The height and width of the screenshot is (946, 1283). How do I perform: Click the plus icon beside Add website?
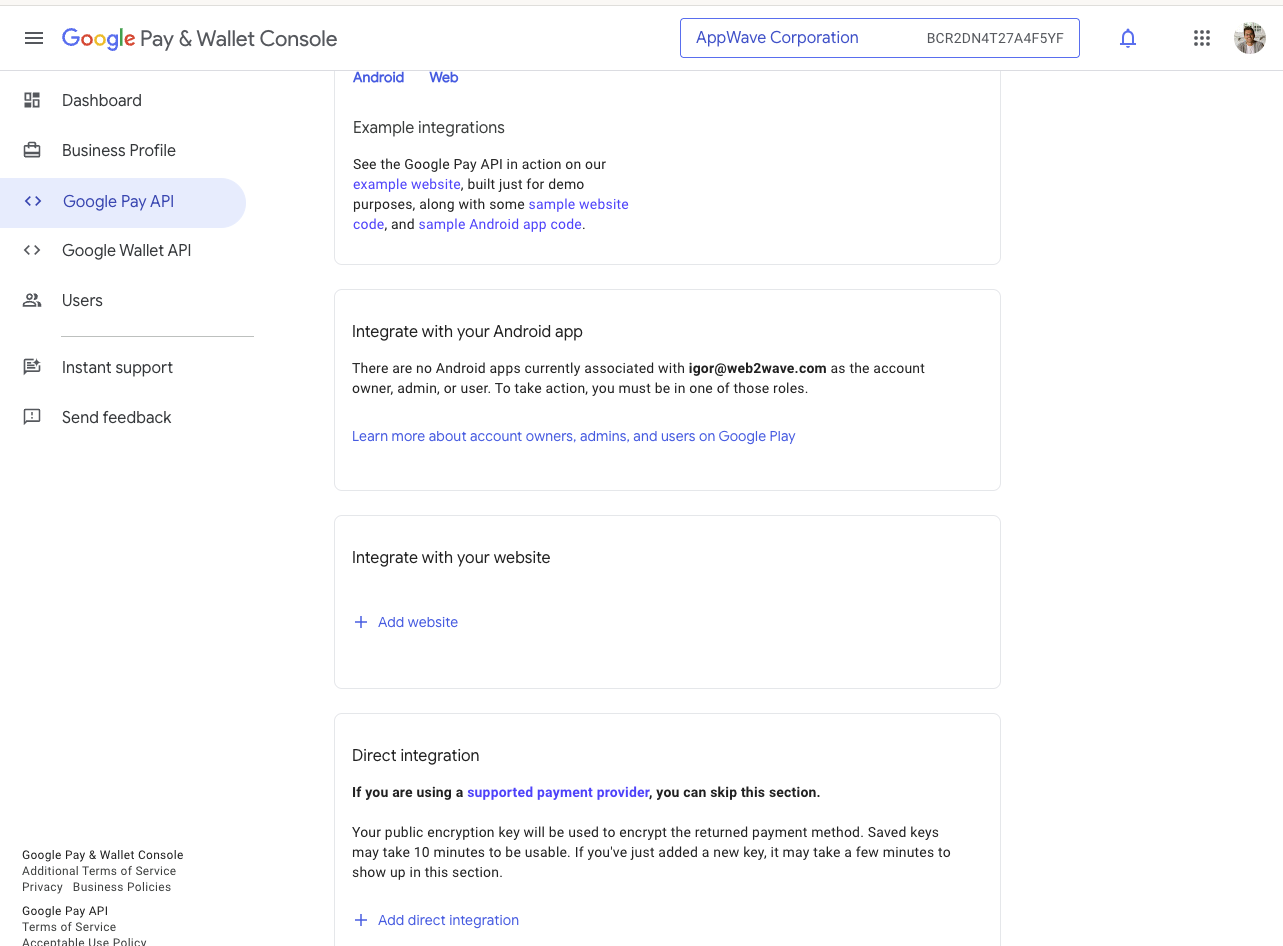[x=361, y=622]
